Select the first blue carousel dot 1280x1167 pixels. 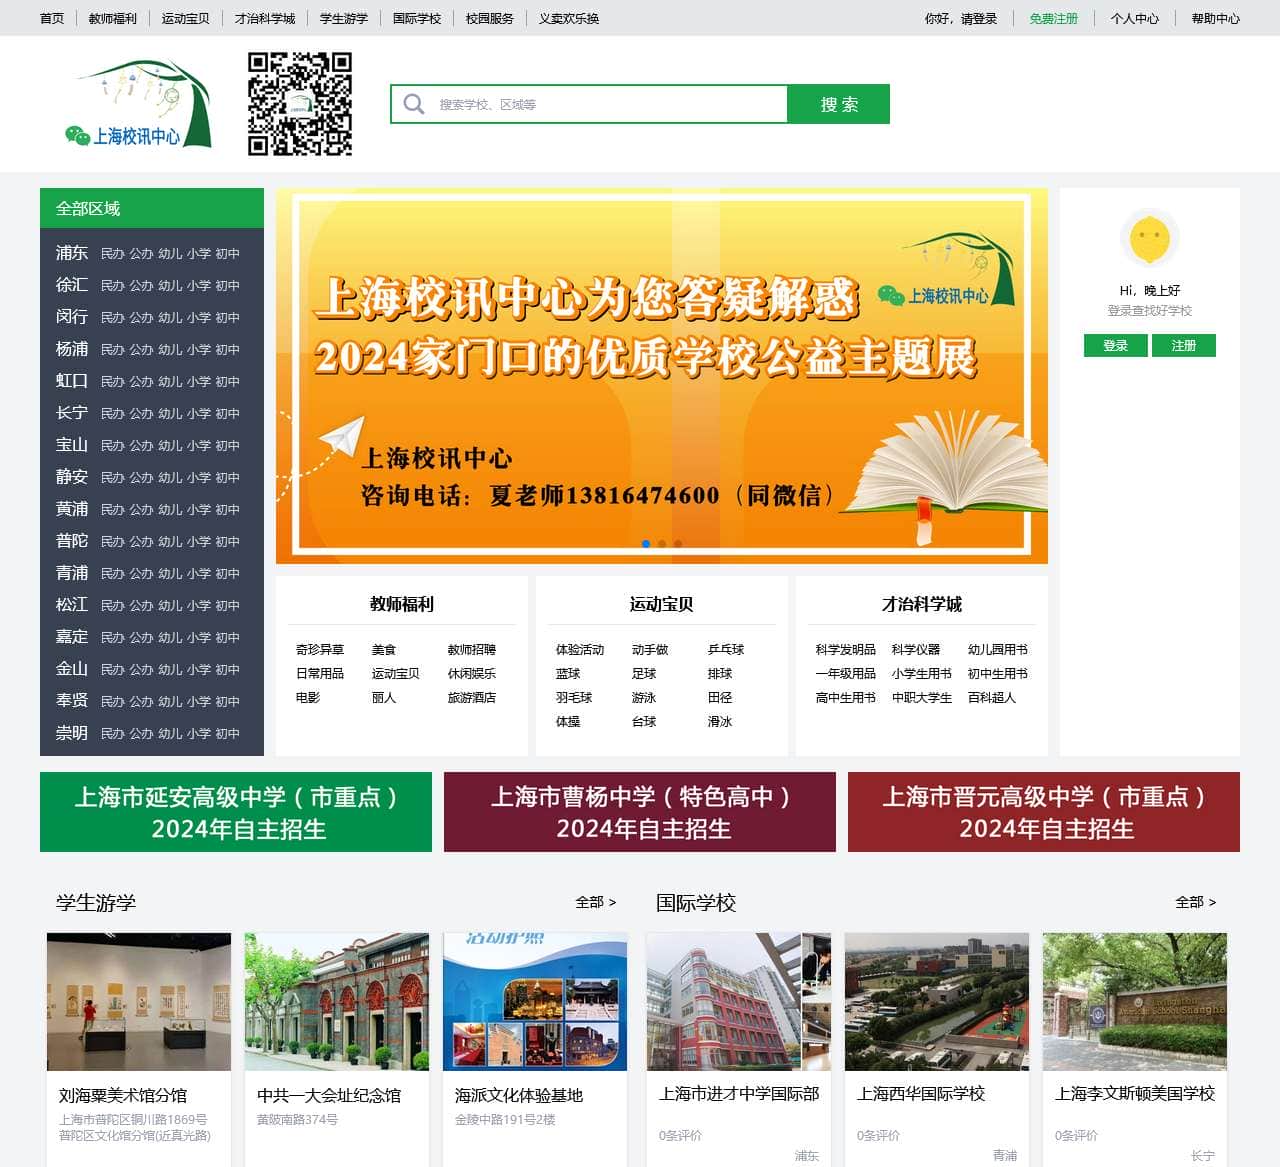[x=646, y=544]
